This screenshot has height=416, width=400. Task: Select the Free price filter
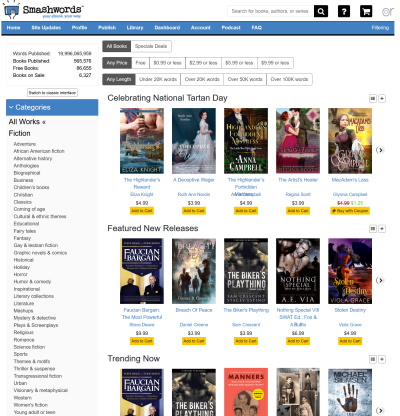pyautogui.click(x=140, y=63)
